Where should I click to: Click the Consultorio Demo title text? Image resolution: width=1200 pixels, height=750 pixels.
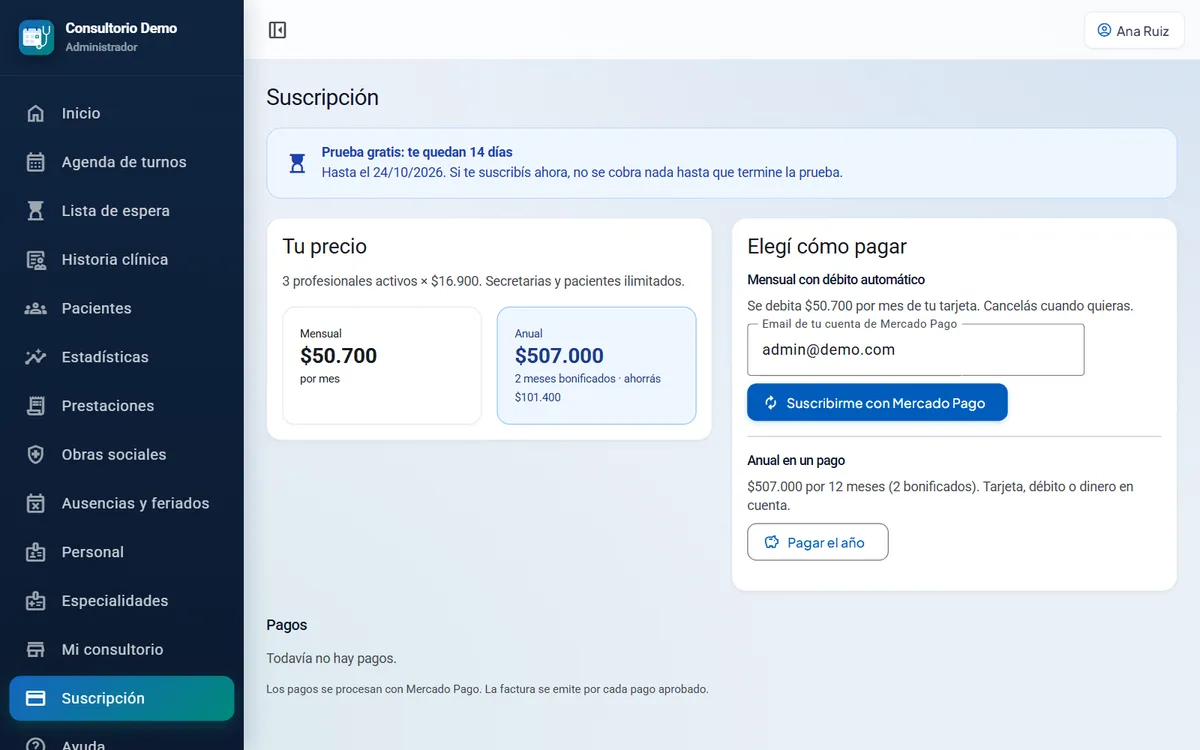(121, 28)
